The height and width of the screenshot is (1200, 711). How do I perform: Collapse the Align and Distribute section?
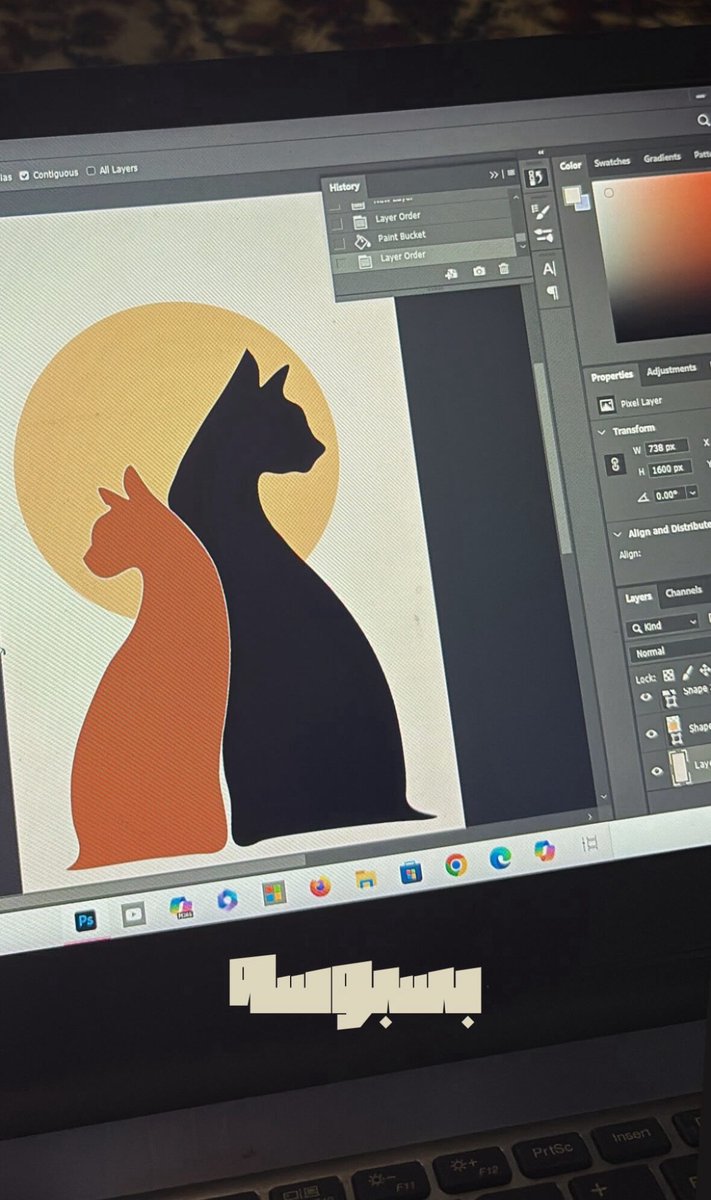[617, 533]
